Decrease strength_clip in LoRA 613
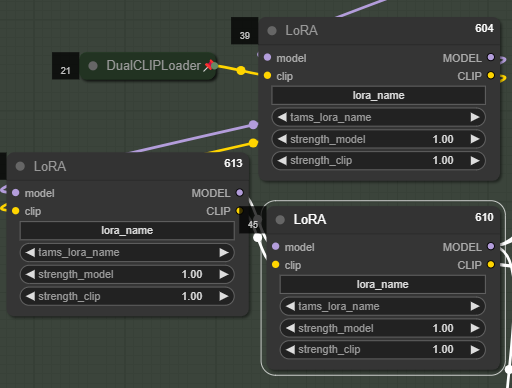The height and width of the screenshot is (388, 512). click(x=30, y=296)
